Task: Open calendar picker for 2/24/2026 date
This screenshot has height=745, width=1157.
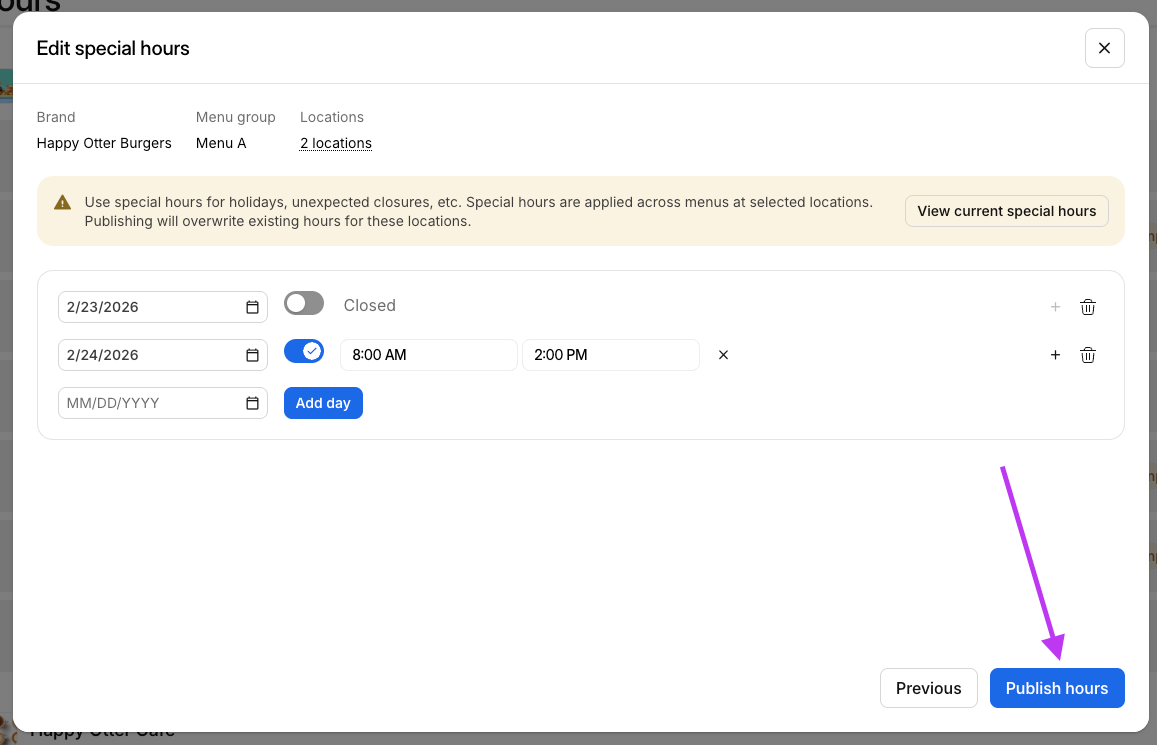Action: (252, 355)
